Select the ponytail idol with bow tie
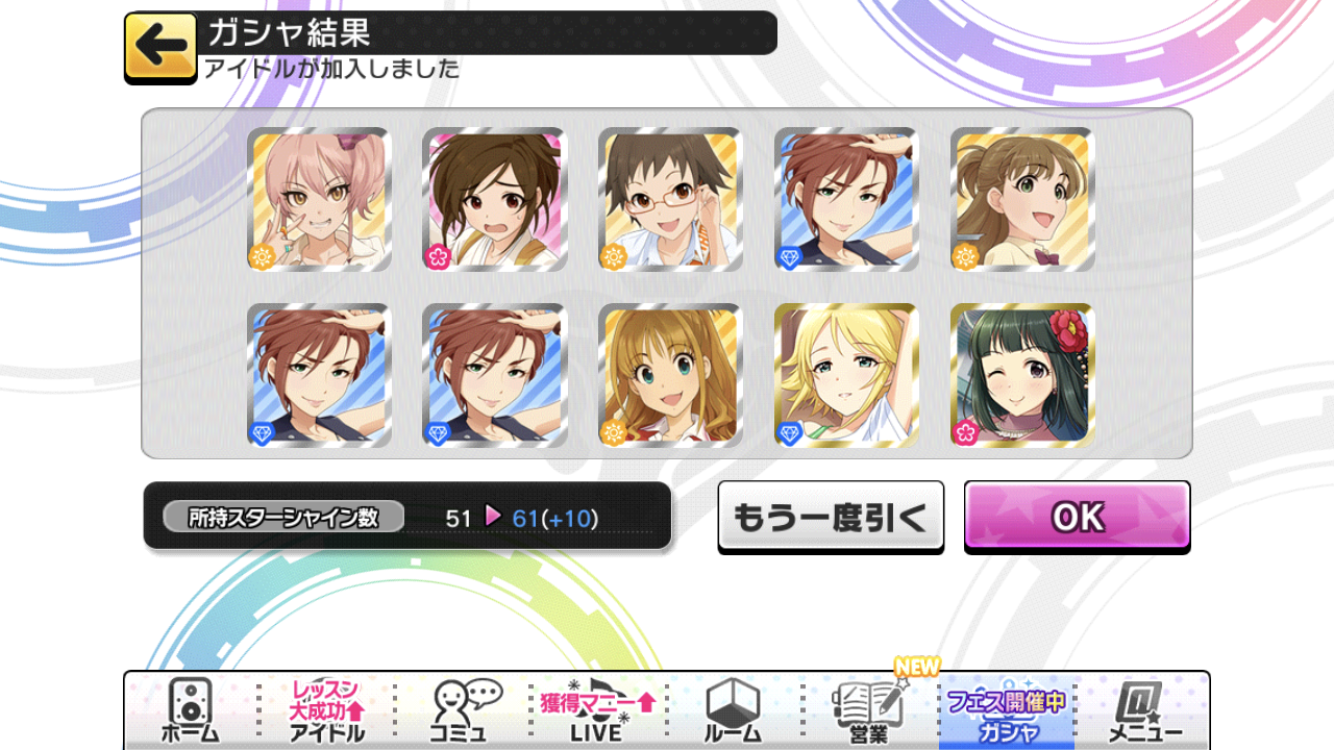This screenshot has width=1334, height=750. (1022, 200)
